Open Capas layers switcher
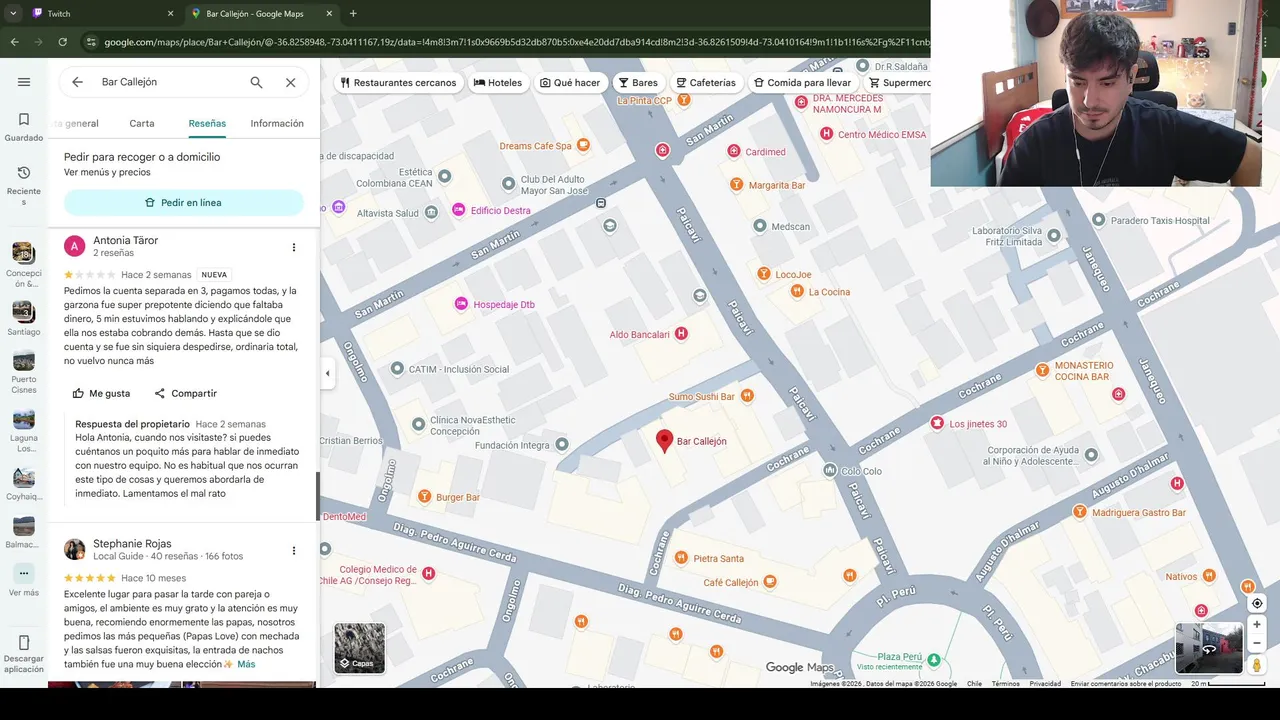 pos(359,648)
